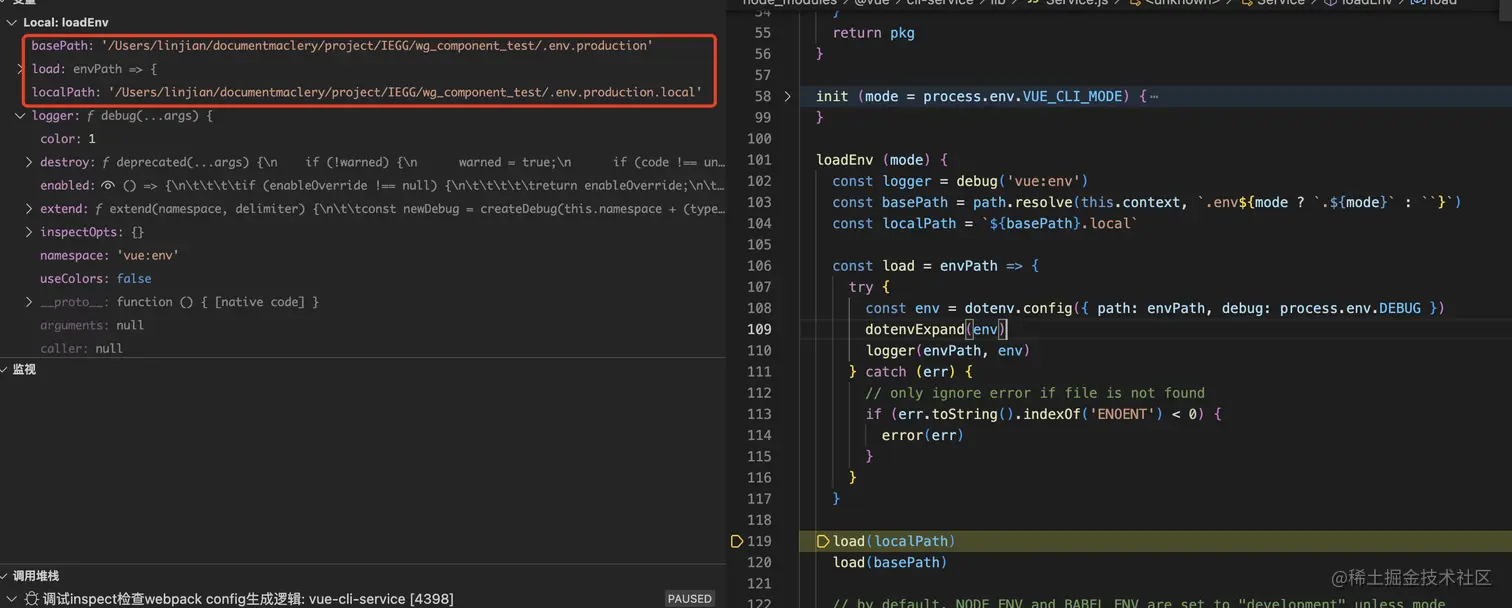Click the dotenv.config line 108
The image size is (1512, 608).
[x=1155, y=308]
